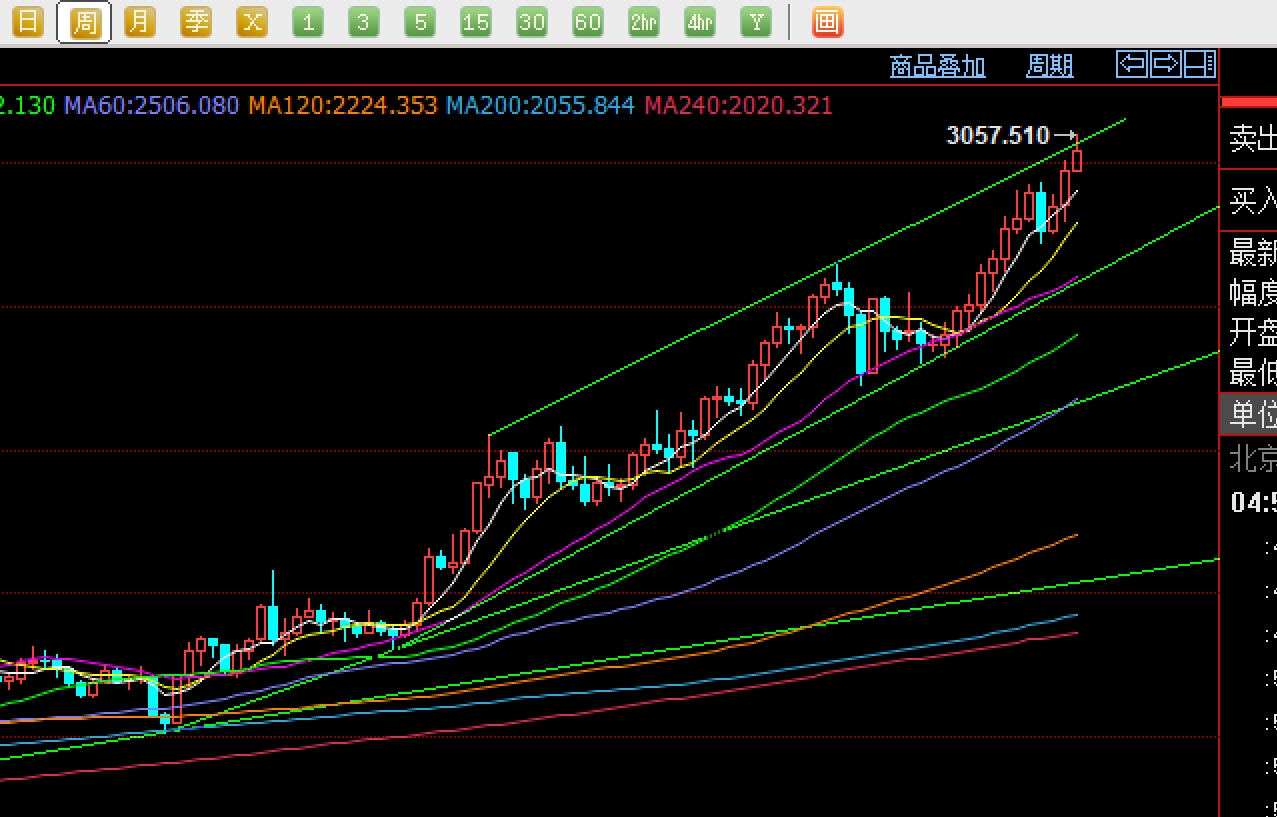The height and width of the screenshot is (817, 1277).
Task: Switch to the 30-minute chart
Action: pos(532,22)
